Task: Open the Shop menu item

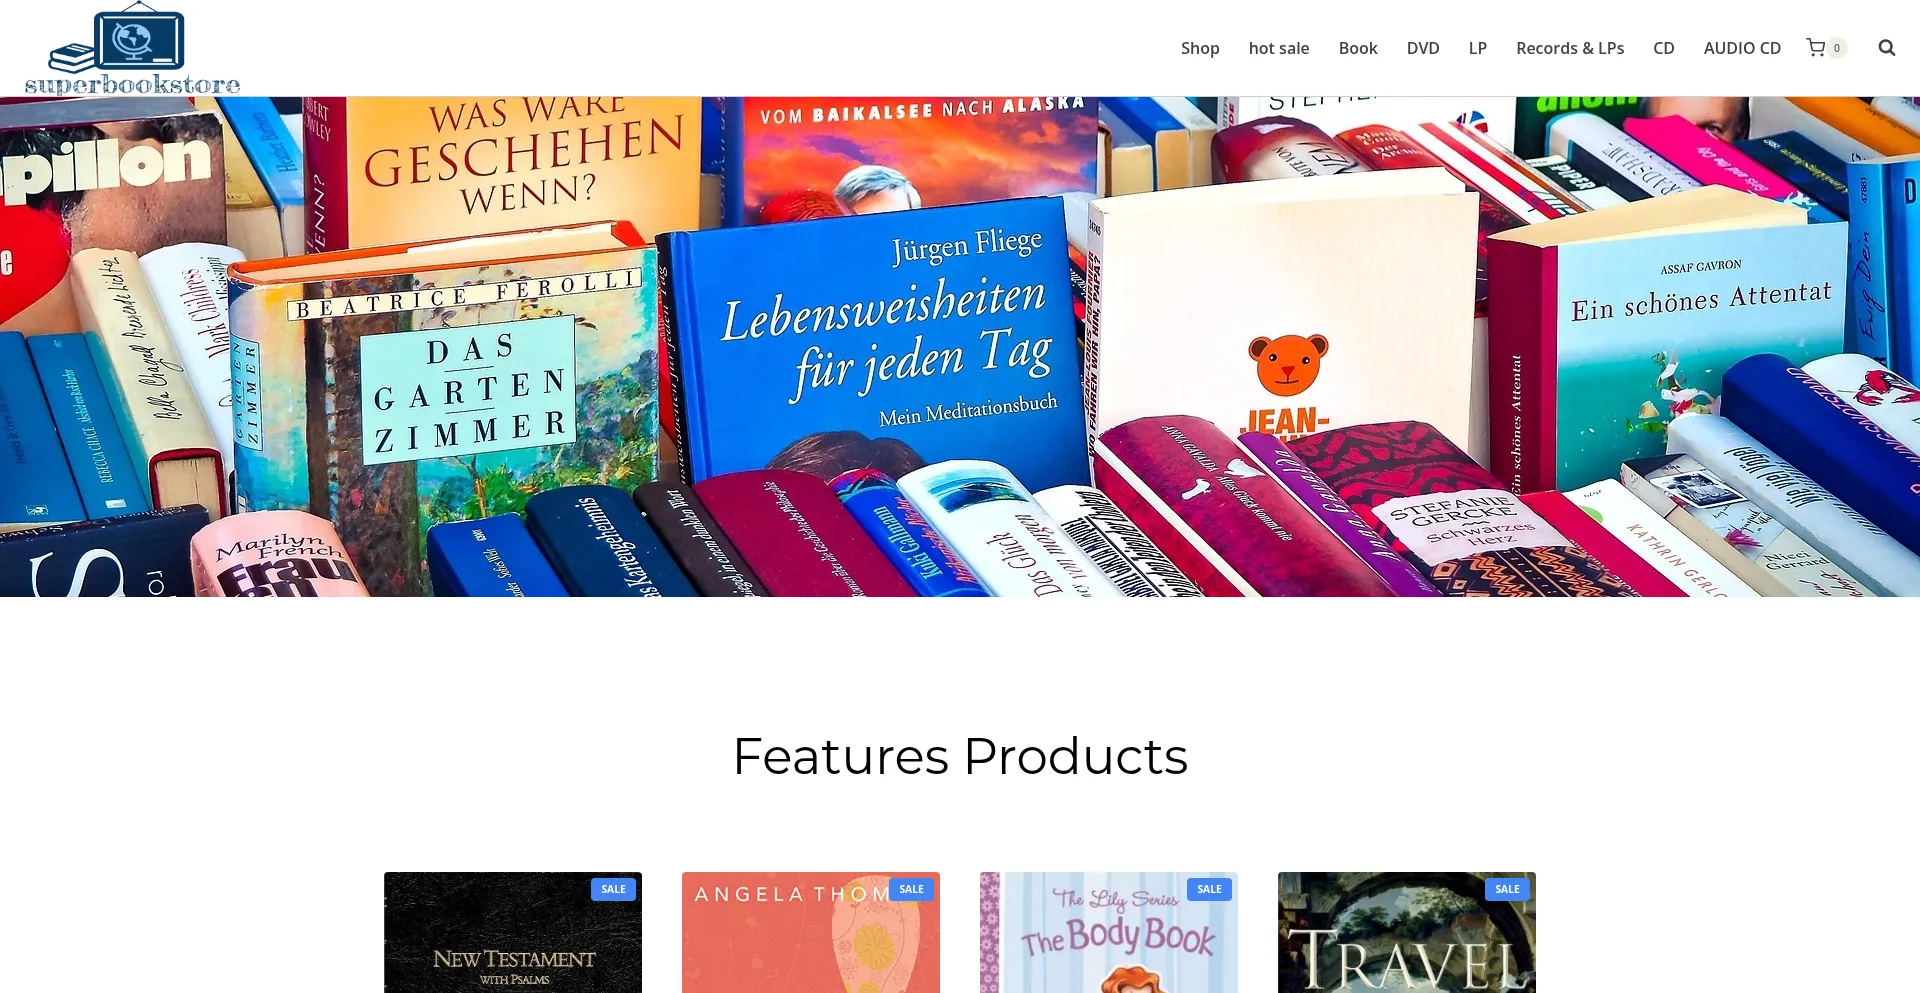Action: (x=1200, y=48)
